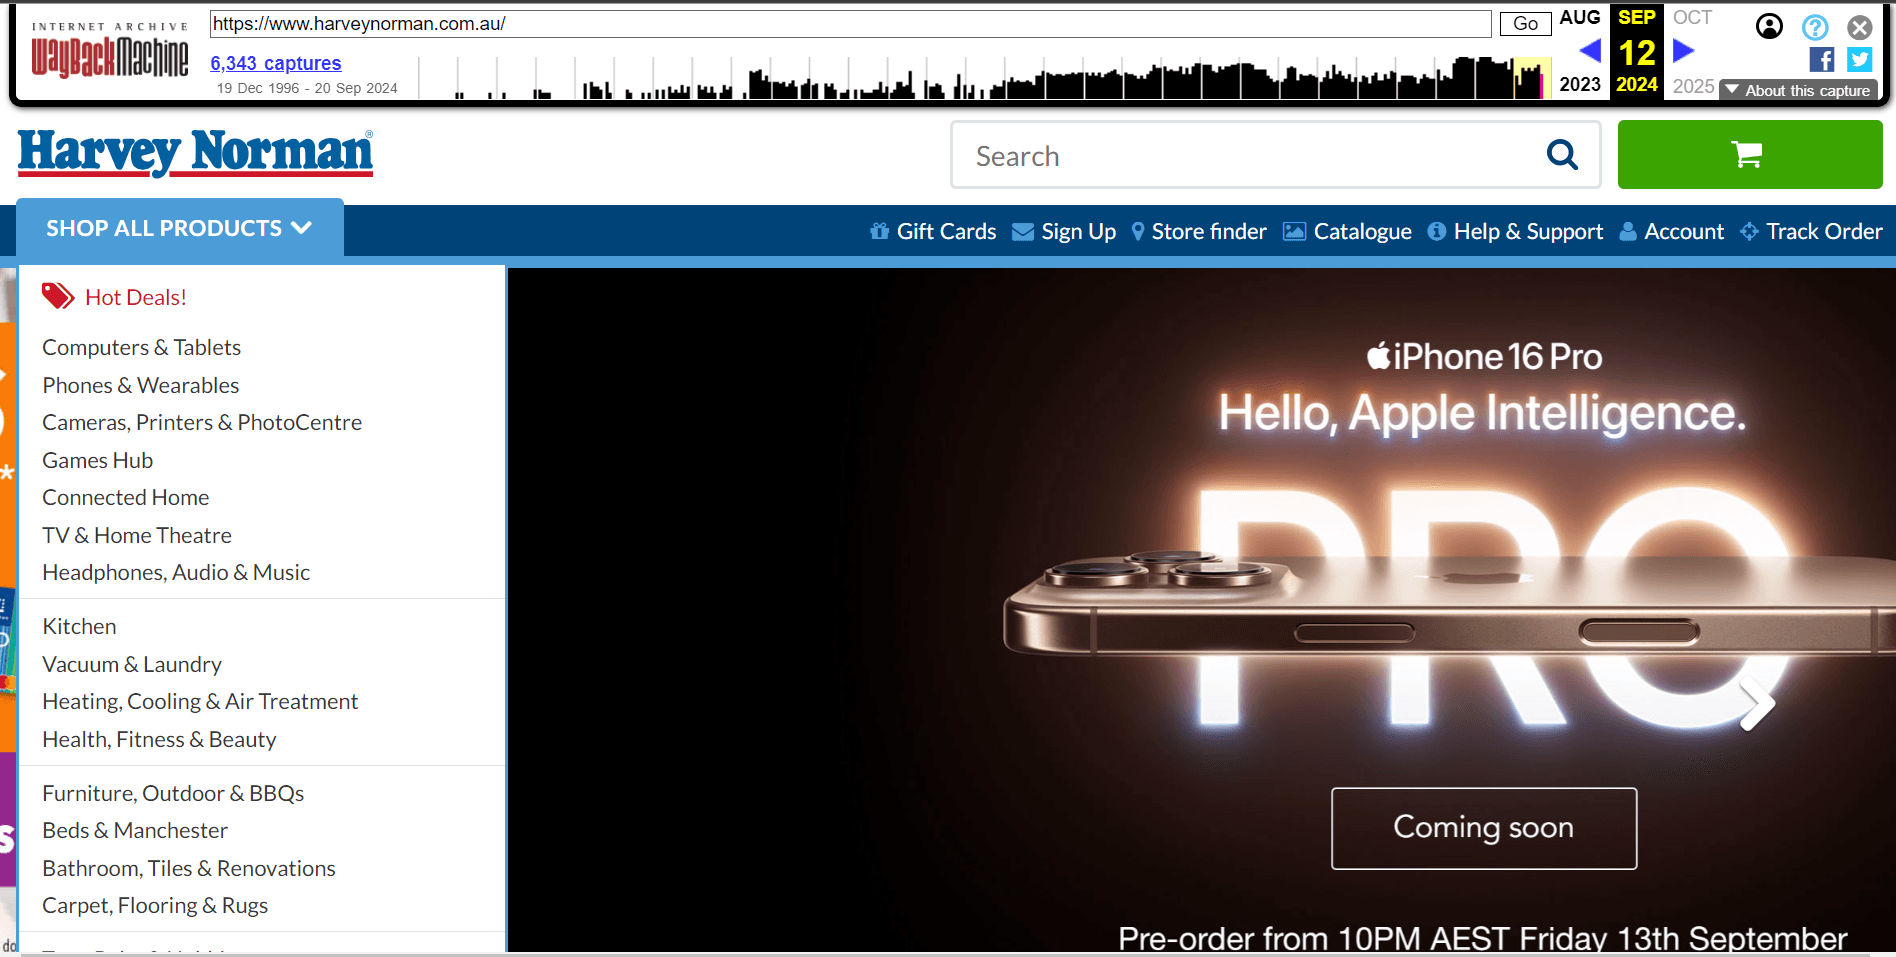
Task: Share capture on Twitter icon
Action: (x=1859, y=60)
